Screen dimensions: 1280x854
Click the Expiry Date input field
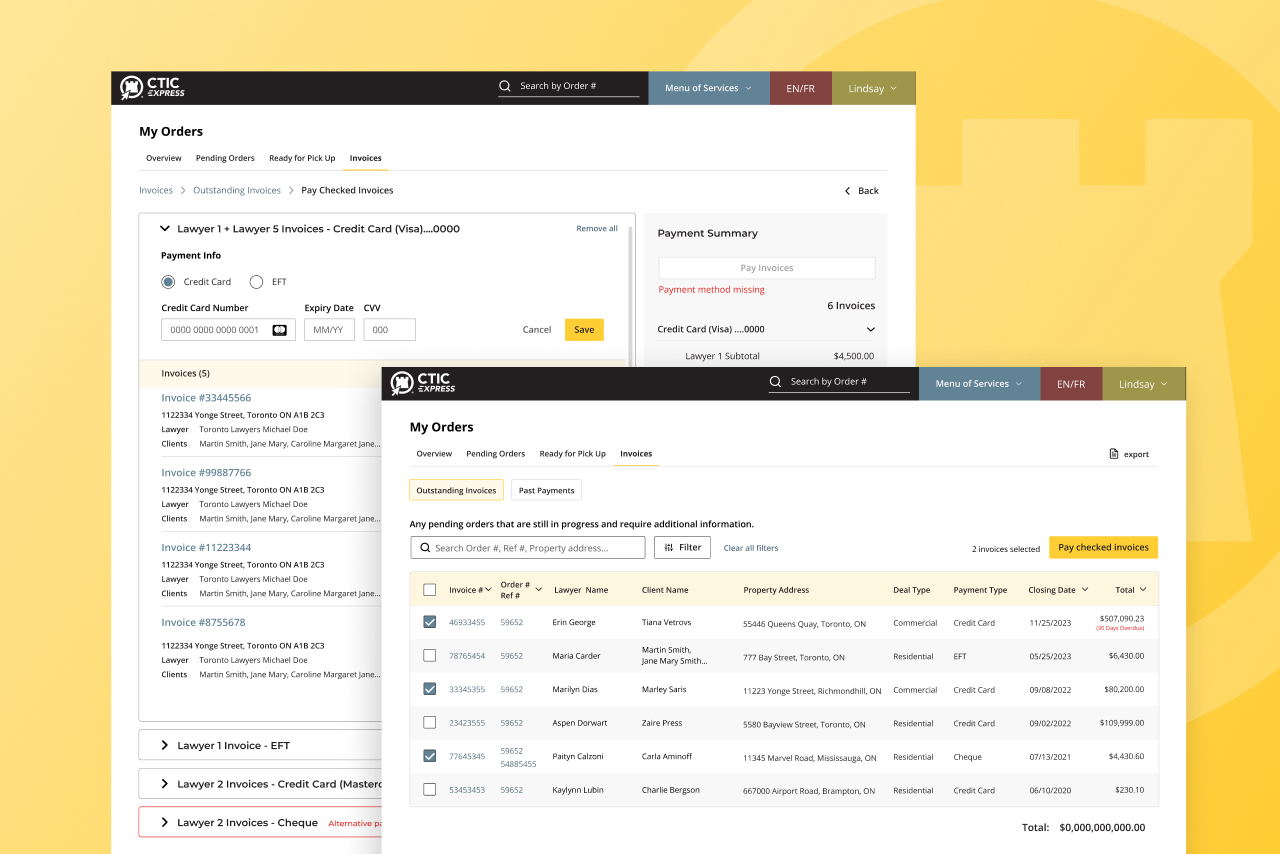329,330
